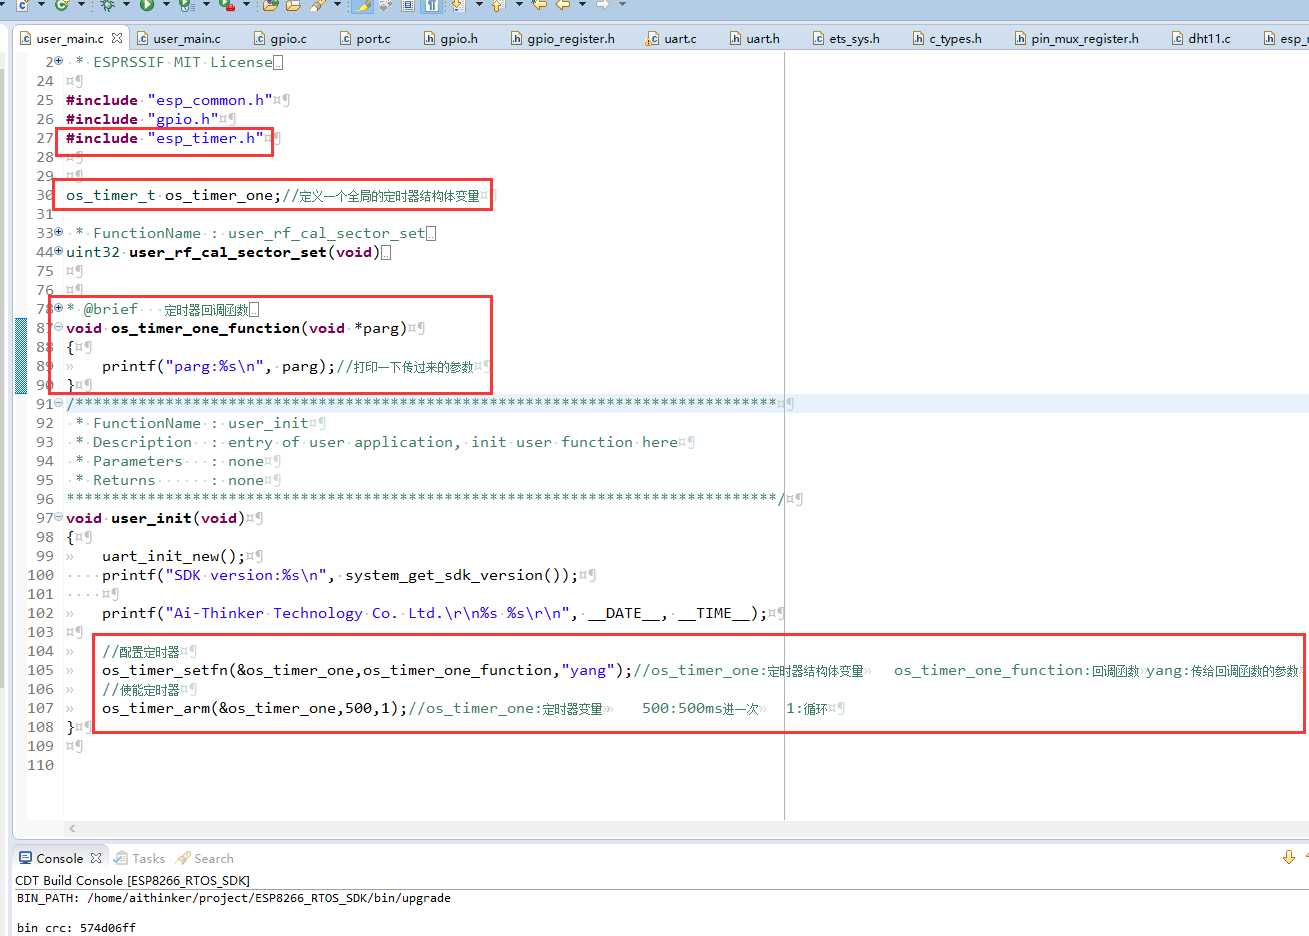Screen dimensions: 1309x936
Task: Click the Run with coverage toolbar icon
Action: [x=186, y=5]
